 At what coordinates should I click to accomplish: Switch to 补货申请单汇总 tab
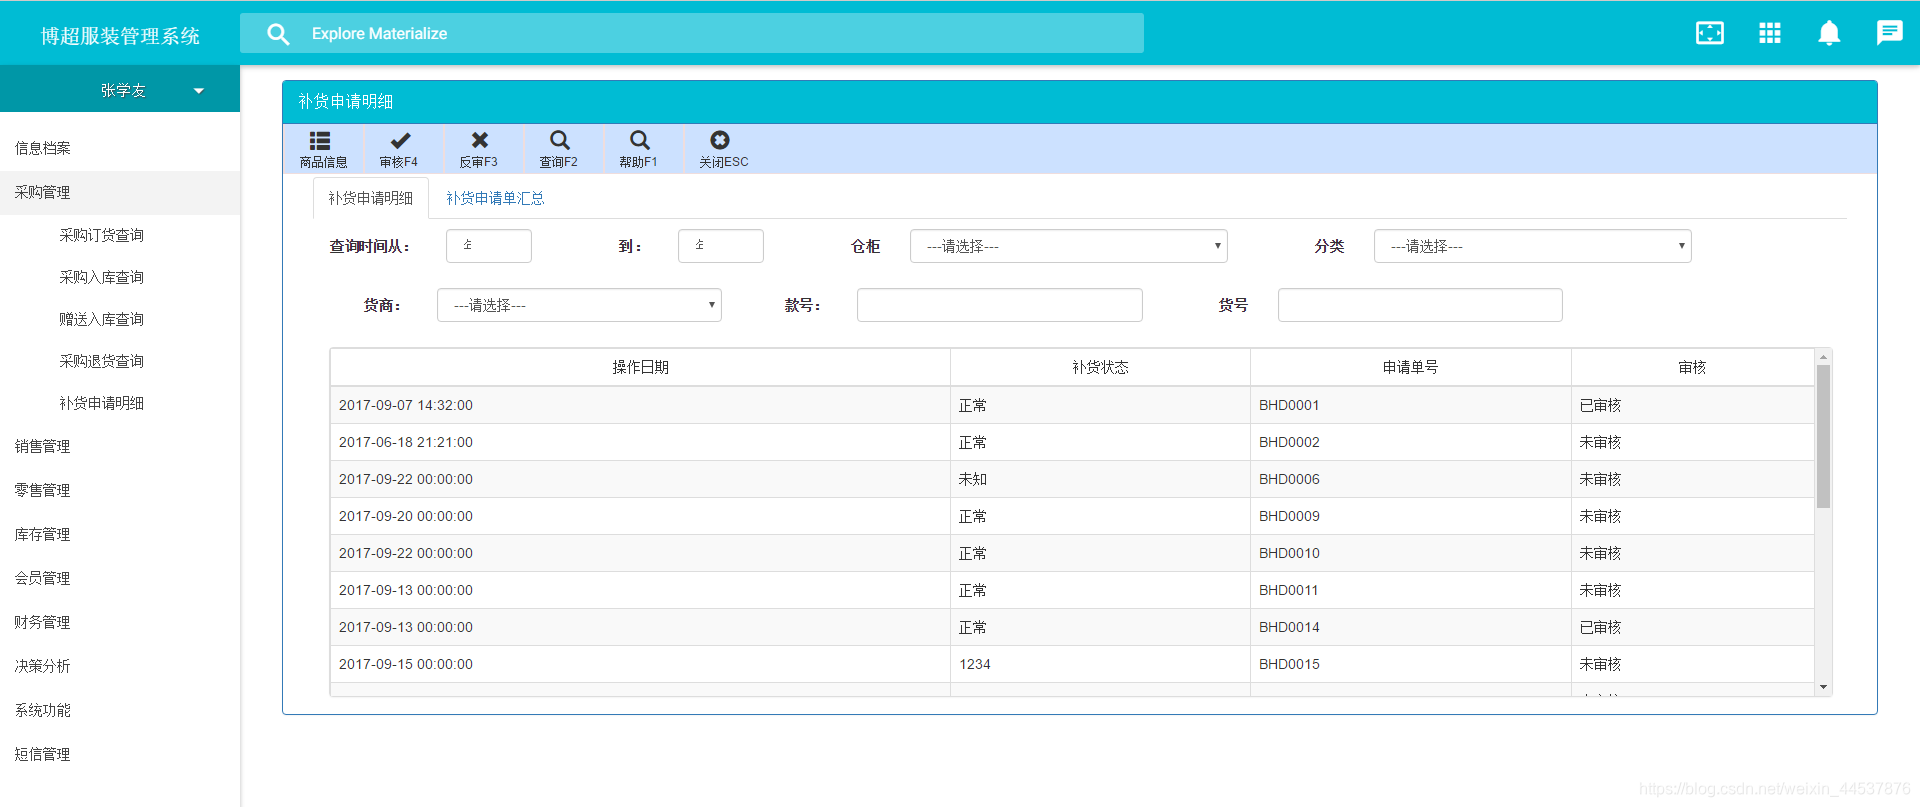tap(495, 198)
